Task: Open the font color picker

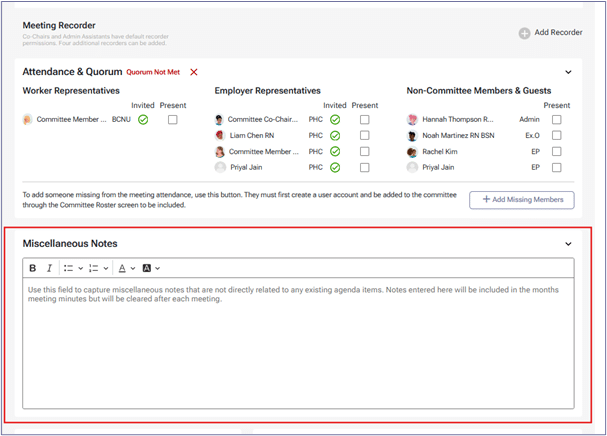Action: coord(125,268)
